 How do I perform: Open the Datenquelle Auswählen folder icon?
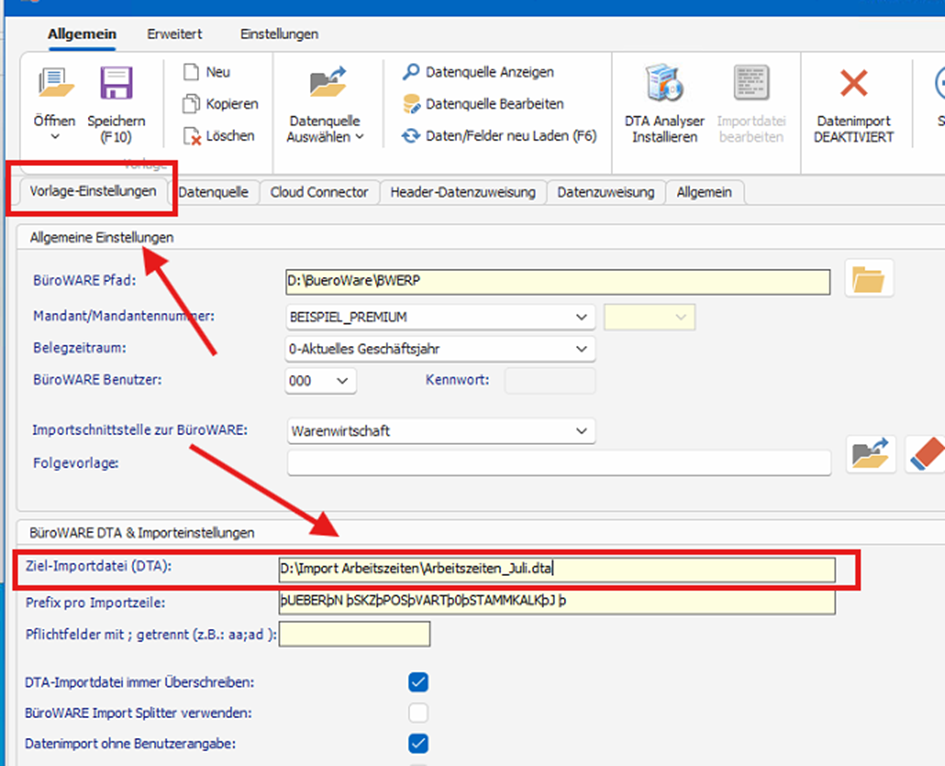click(x=327, y=82)
